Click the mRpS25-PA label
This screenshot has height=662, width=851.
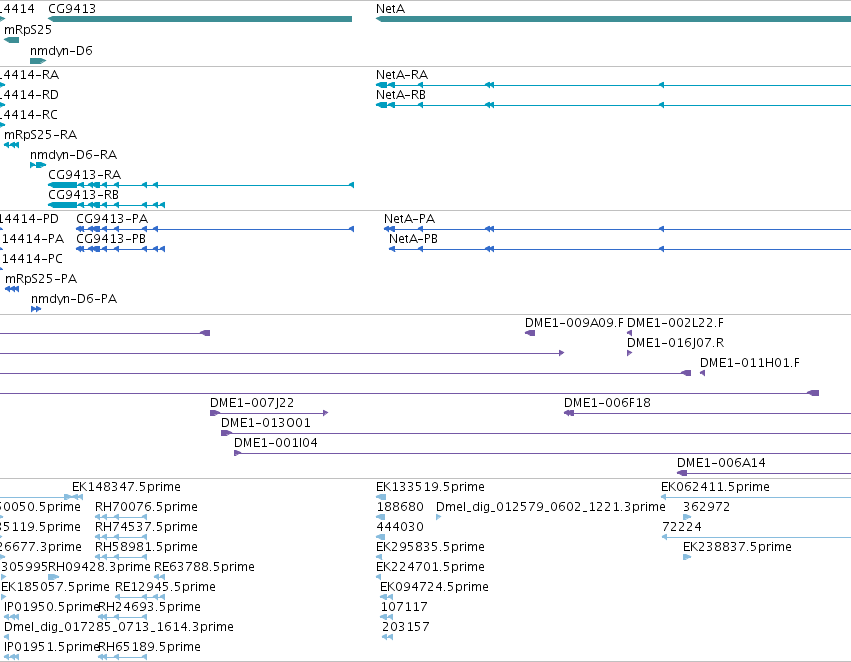click(41, 278)
